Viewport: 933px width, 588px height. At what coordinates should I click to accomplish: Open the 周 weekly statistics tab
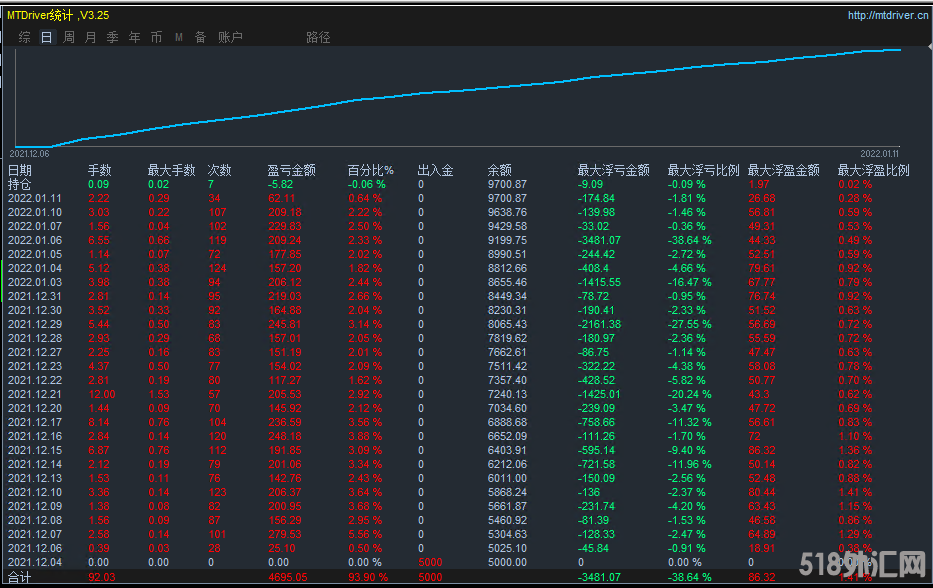click(69, 37)
